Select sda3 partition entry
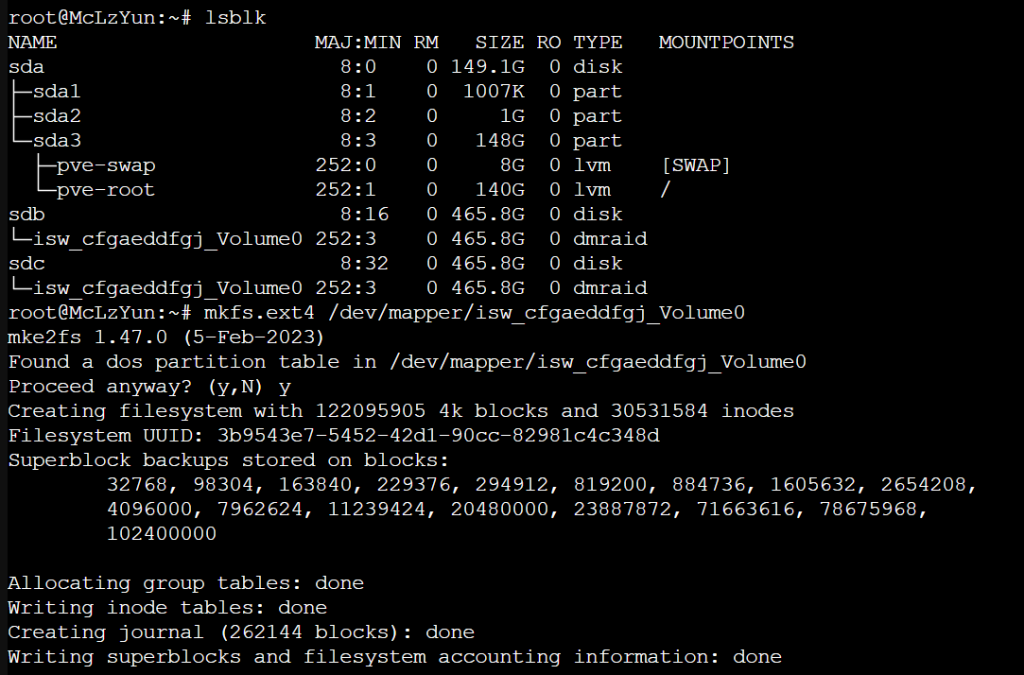The image size is (1024, 675). pos(57,140)
